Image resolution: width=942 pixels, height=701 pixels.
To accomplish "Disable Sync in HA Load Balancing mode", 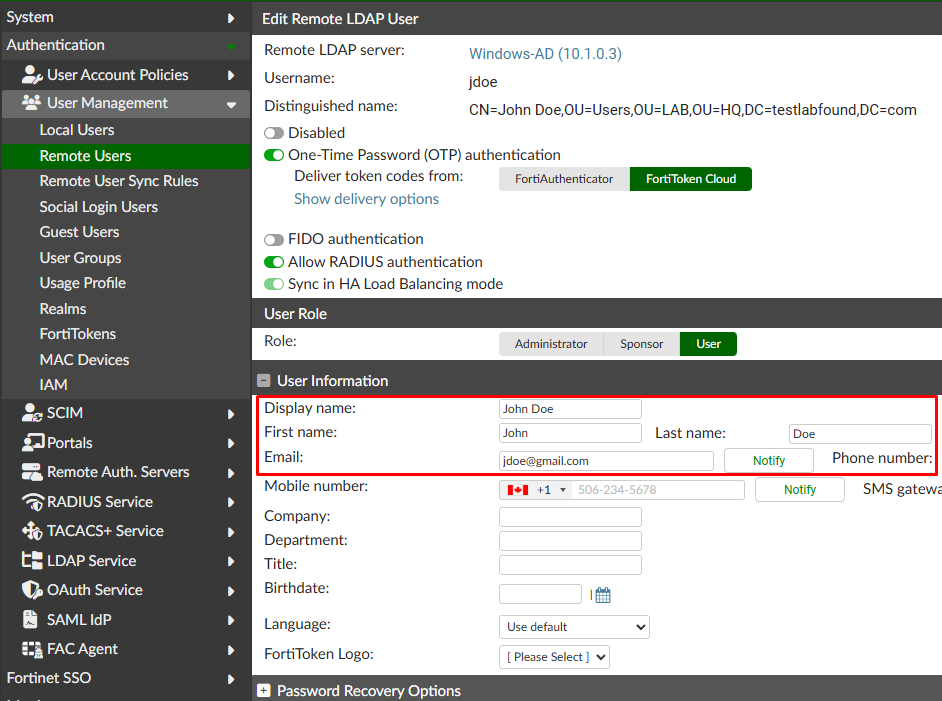I will [x=270, y=284].
